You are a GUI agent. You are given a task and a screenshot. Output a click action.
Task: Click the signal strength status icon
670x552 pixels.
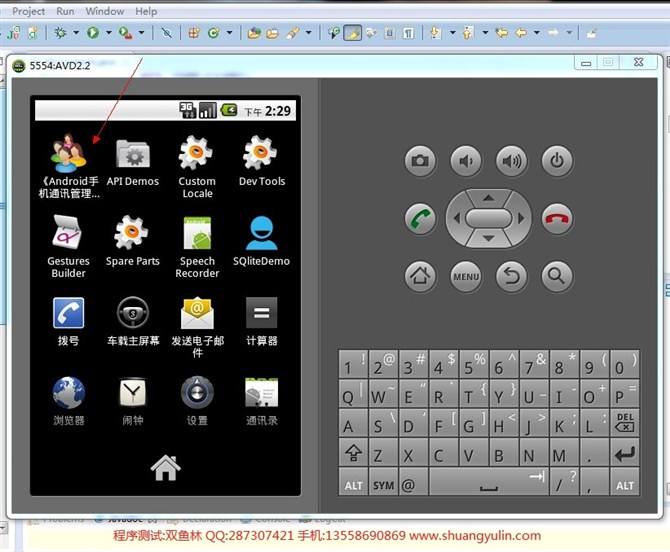click(208, 110)
